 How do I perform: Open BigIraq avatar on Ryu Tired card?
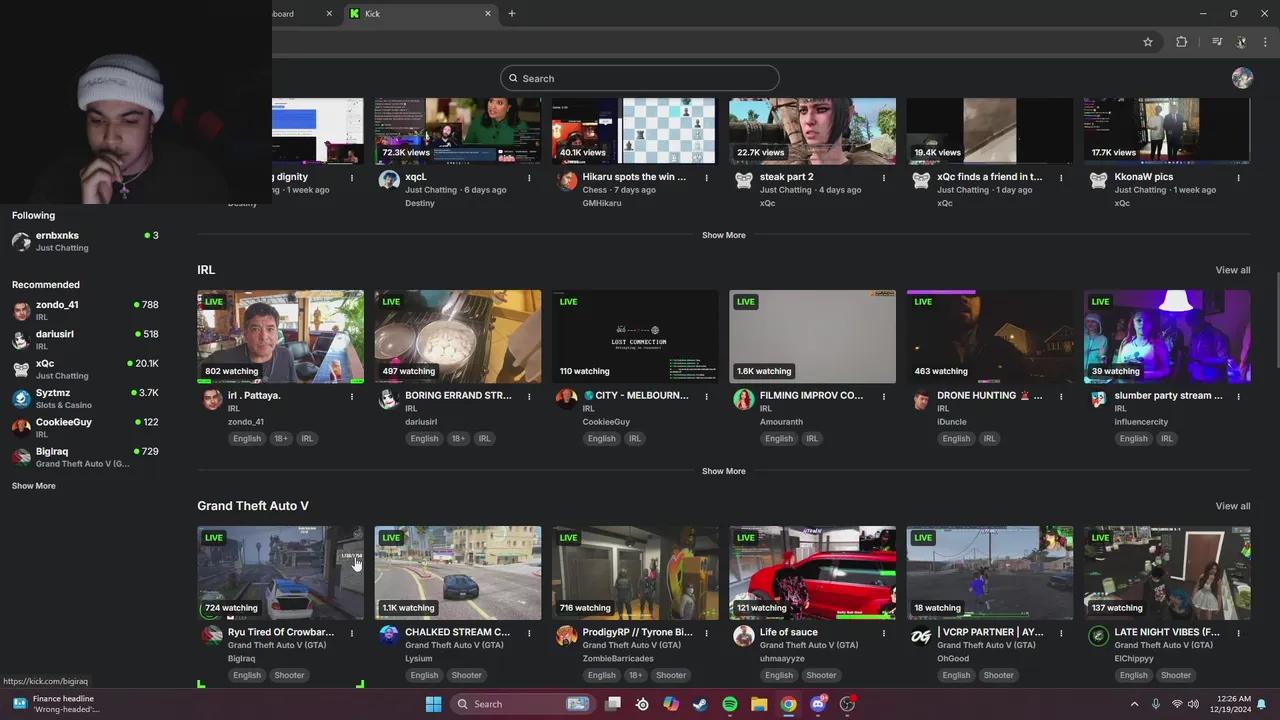(x=212, y=636)
